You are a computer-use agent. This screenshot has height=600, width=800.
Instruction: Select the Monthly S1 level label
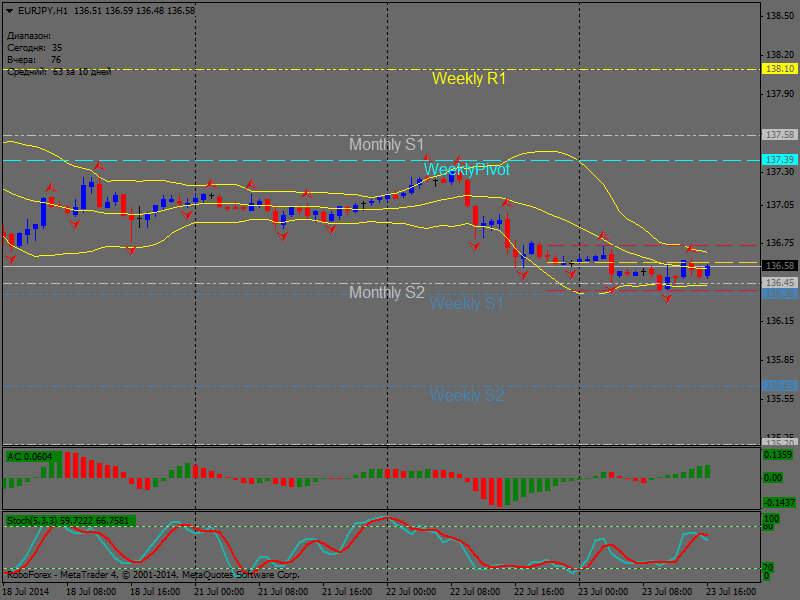386,145
